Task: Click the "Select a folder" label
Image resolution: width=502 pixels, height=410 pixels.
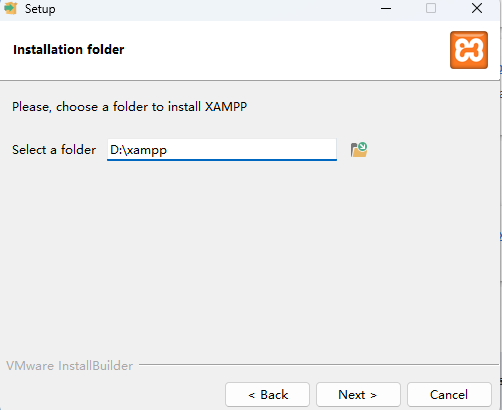Action: pos(54,150)
